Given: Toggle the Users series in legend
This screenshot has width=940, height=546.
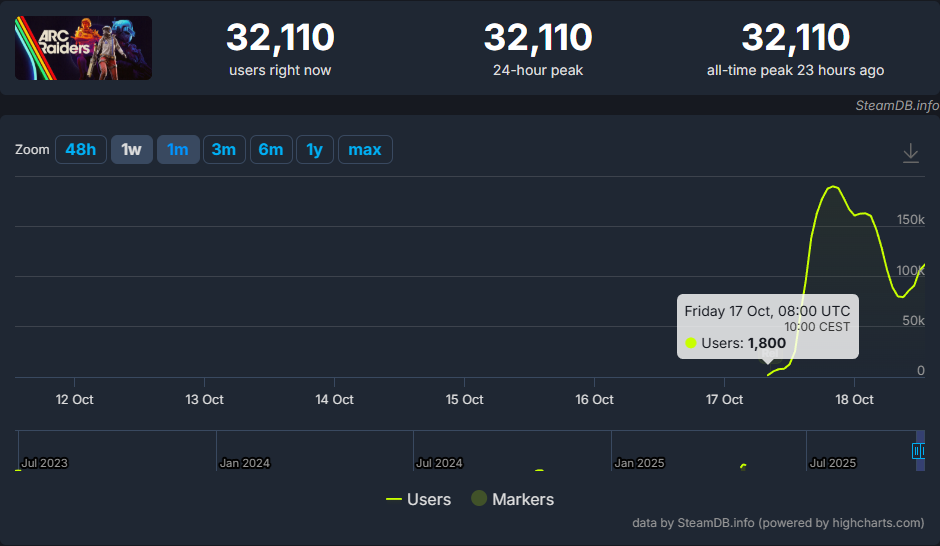Looking at the screenshot, I should tap(418, 499).
